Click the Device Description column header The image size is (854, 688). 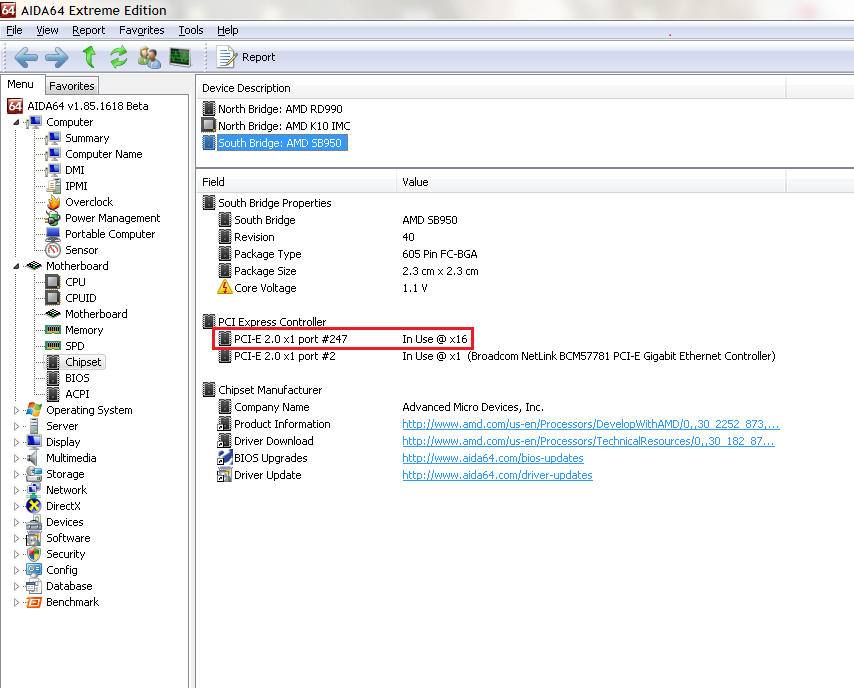coord(491,88)
